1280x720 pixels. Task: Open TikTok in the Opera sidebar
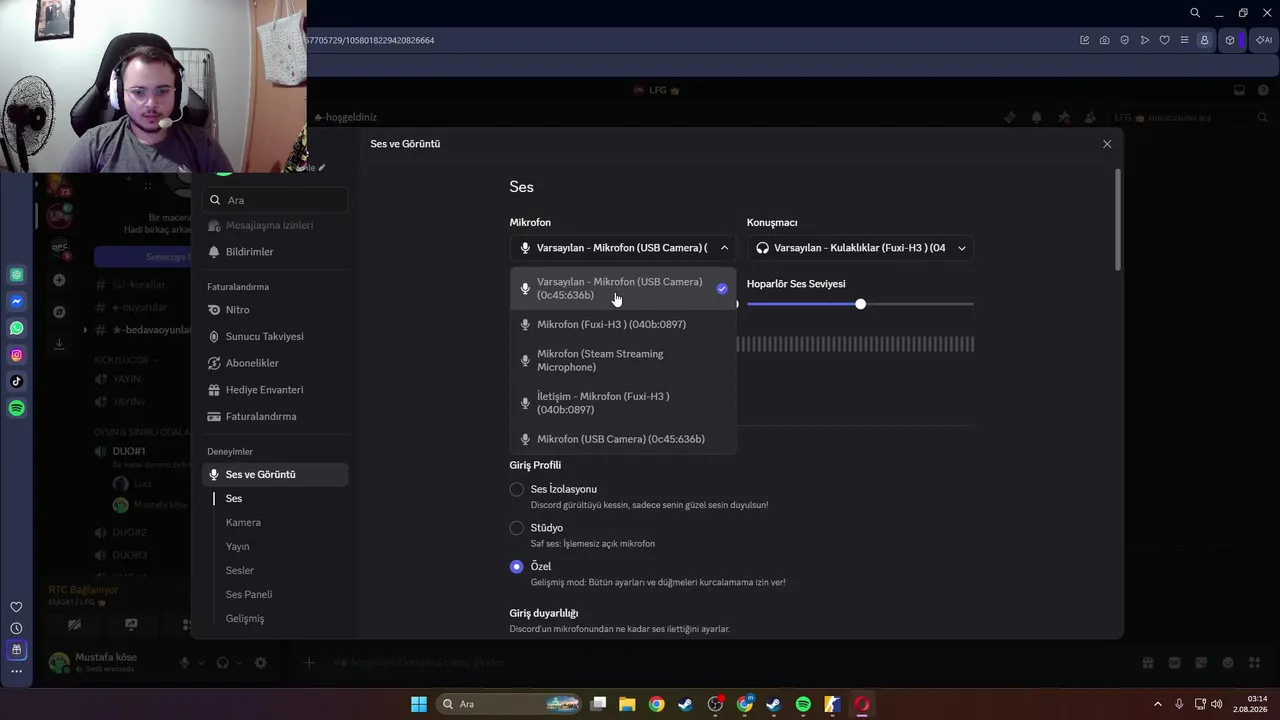point(17,381)
